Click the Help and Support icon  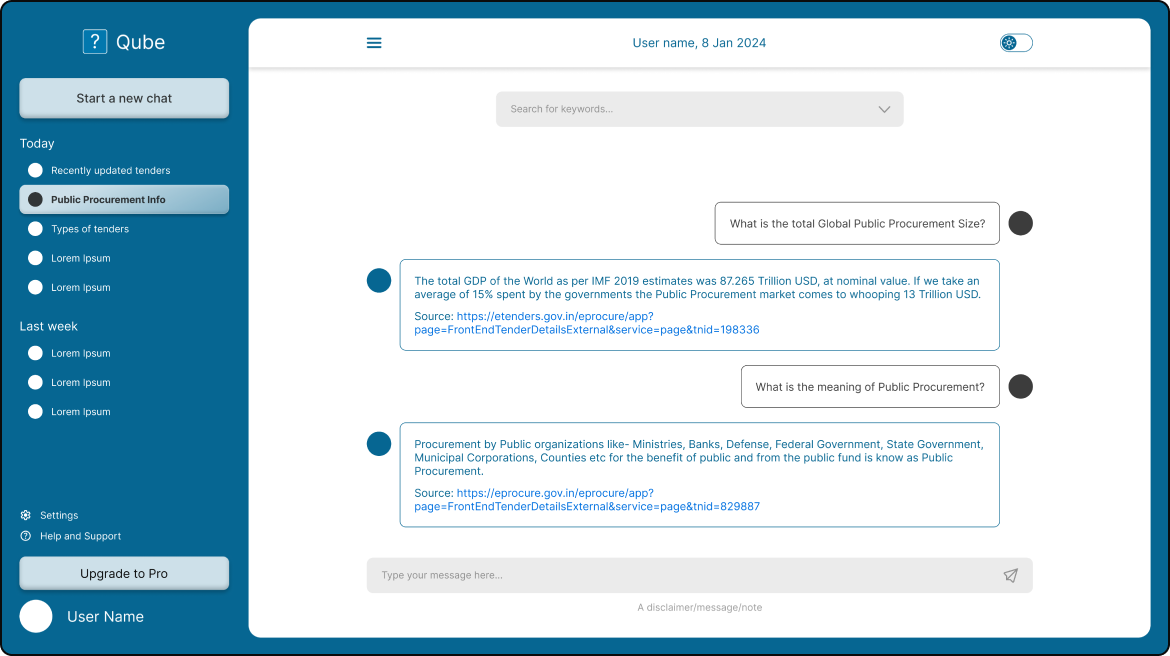(x=26, y=536)
